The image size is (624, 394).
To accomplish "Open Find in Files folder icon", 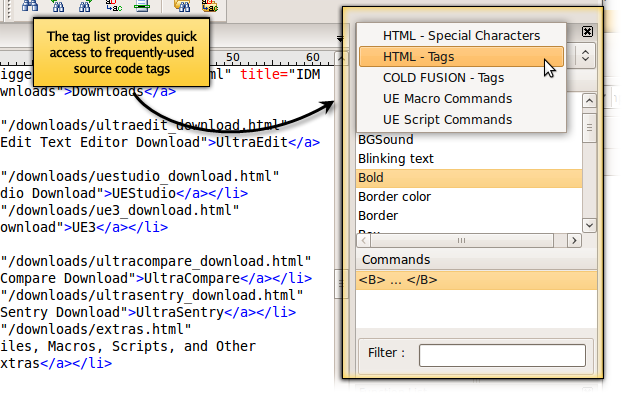I will 182,6.
